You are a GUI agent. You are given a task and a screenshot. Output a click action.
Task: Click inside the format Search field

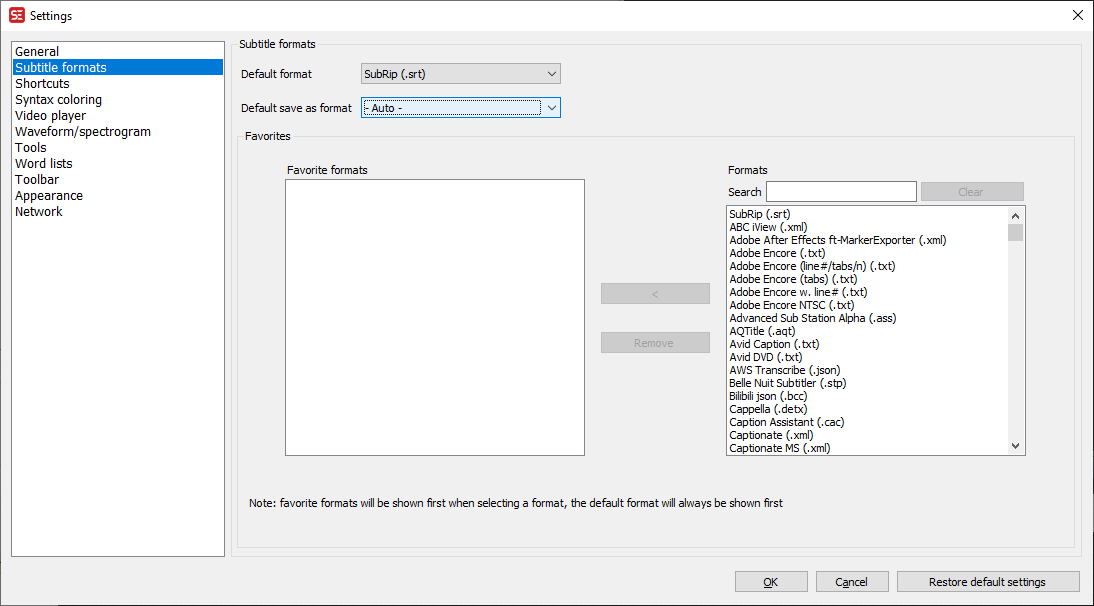(x=840, y=191)
